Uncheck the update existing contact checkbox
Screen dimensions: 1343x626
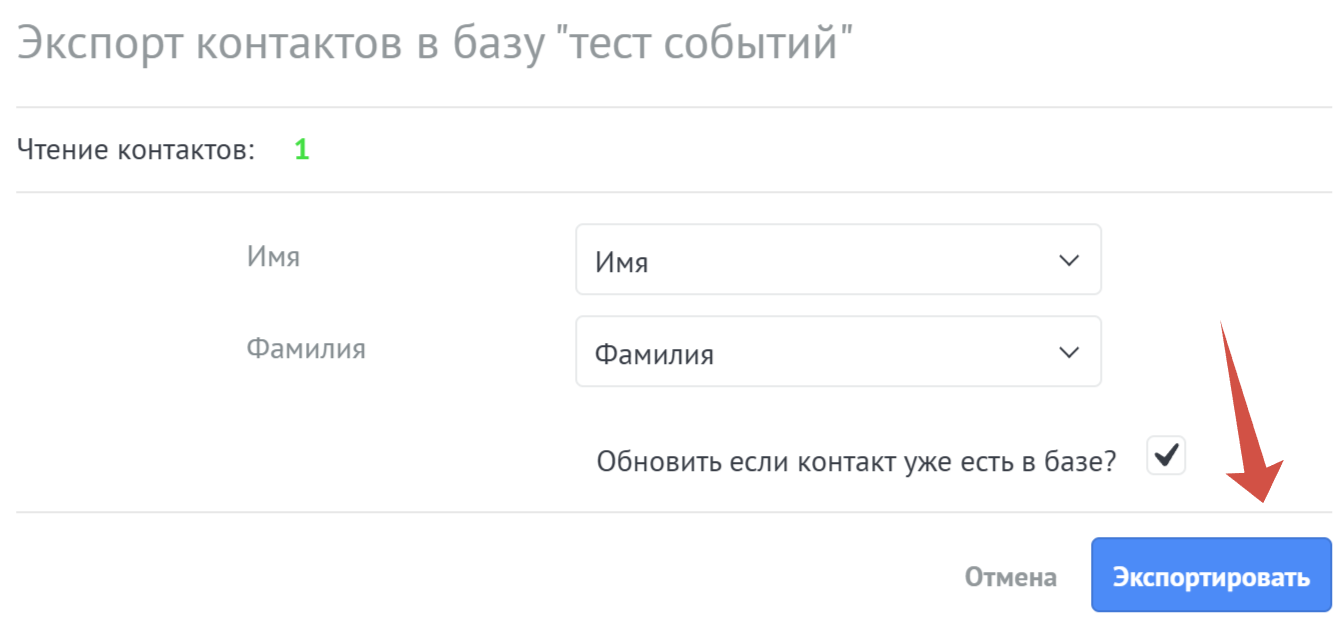click(1165, 456)
